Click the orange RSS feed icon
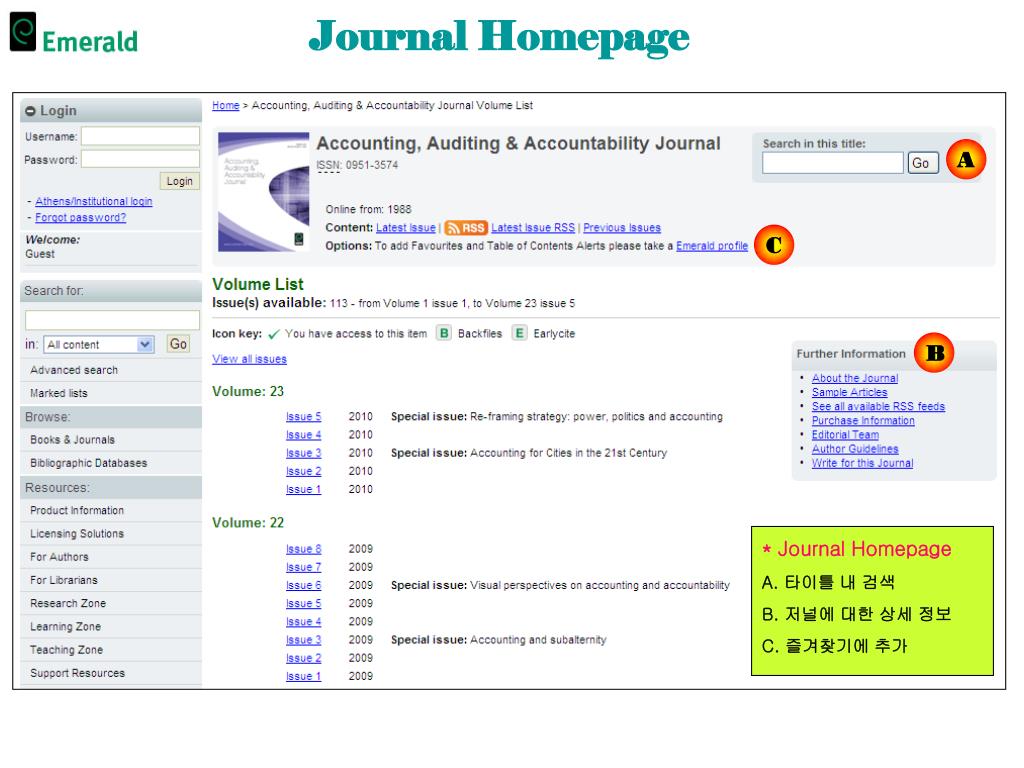 [x=465, y=228]
